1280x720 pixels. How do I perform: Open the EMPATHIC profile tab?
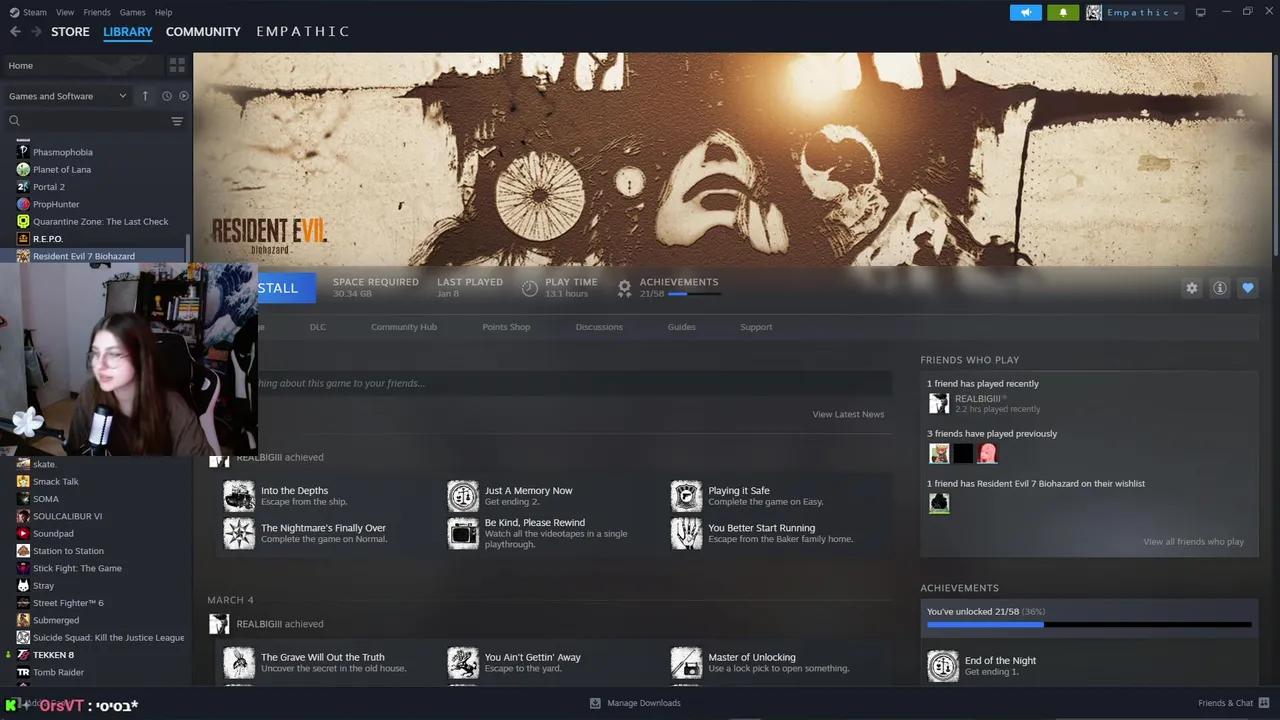click(x=302, y=32)
